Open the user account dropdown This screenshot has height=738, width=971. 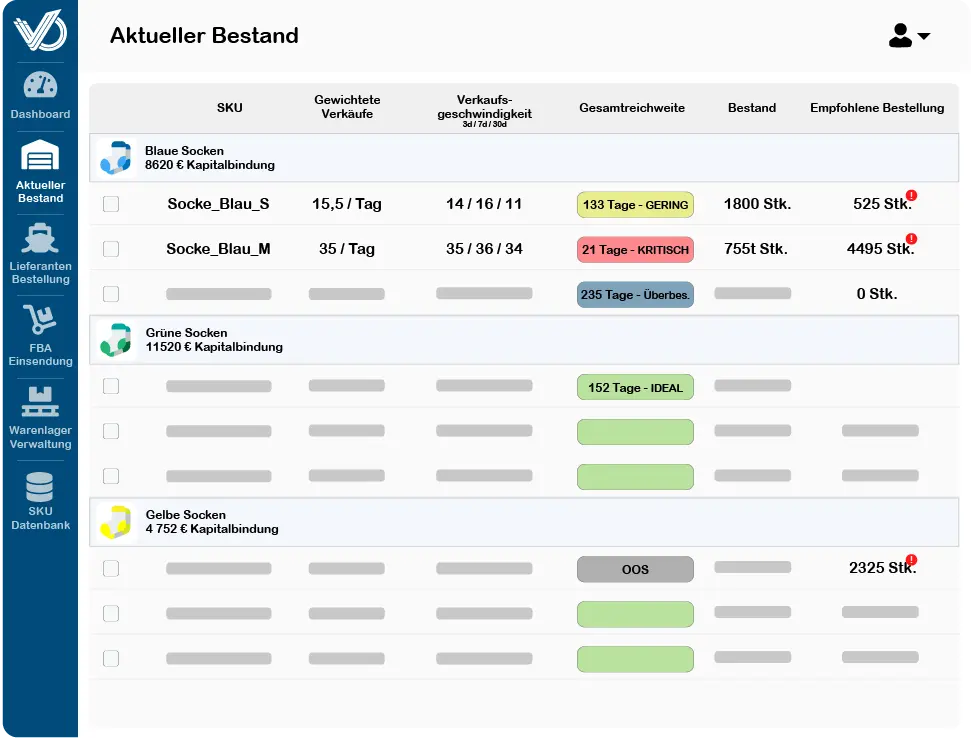pyautogui.click(x=909, y=36)
